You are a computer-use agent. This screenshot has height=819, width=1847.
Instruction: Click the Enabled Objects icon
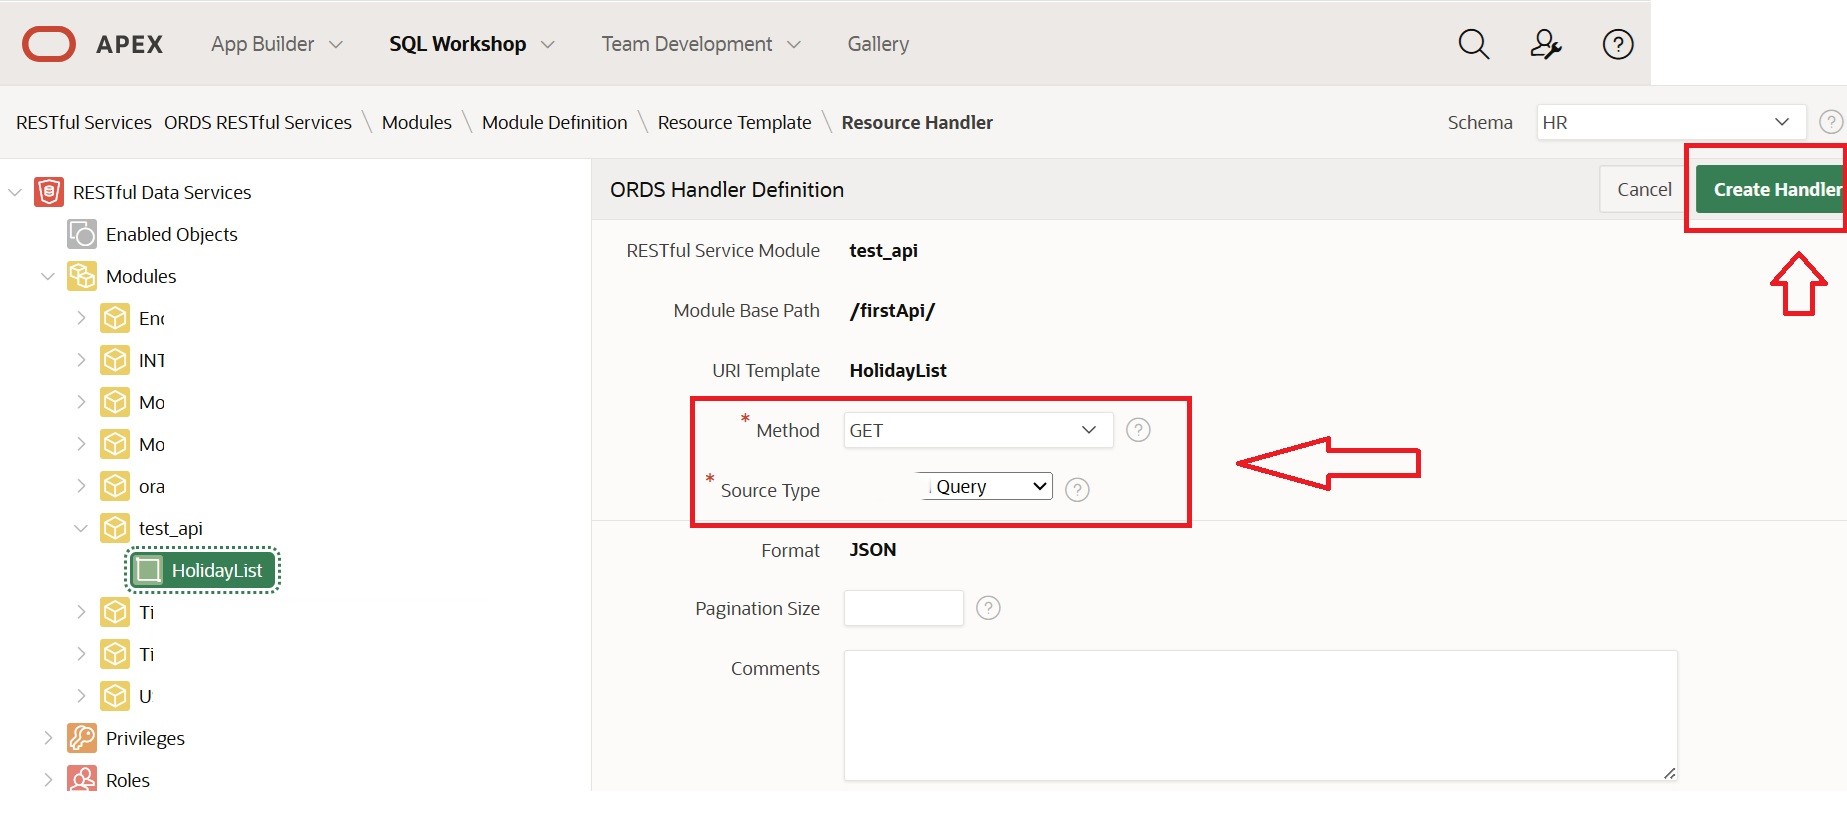[82, 234]
